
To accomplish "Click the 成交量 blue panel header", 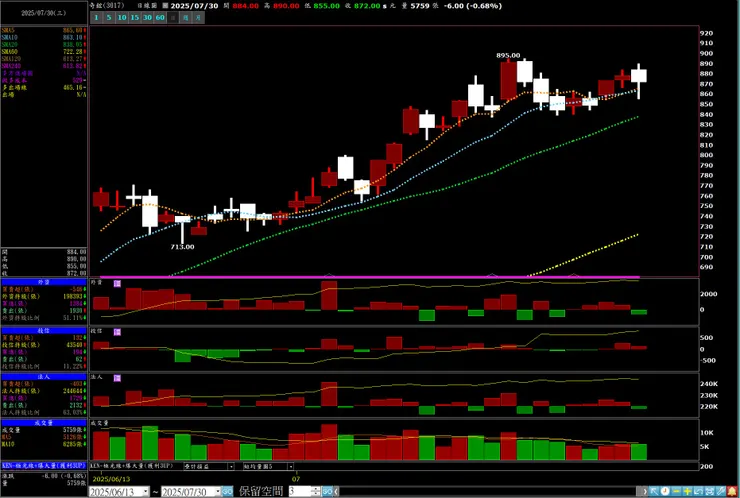I will tap(44, 423).
